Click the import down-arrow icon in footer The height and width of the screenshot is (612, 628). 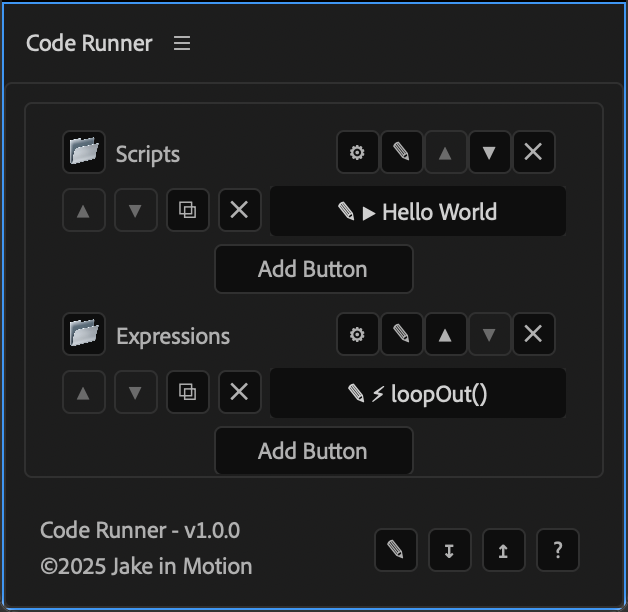(x=449, y=550)
